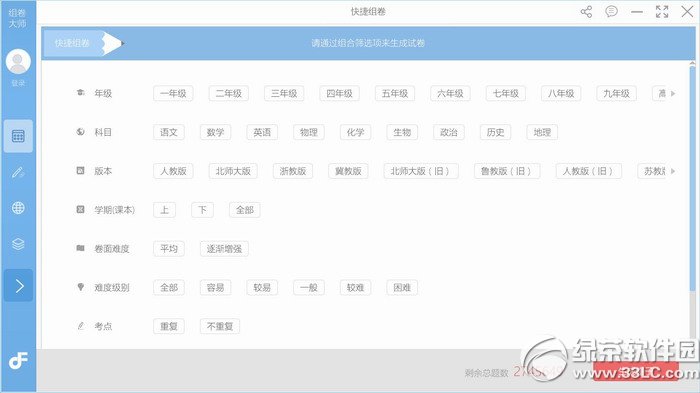Image resolution: width=700 pixels, height=393 pixels.
Task: Click the logo icon at sidebar bottom
Action: (18, 361)
